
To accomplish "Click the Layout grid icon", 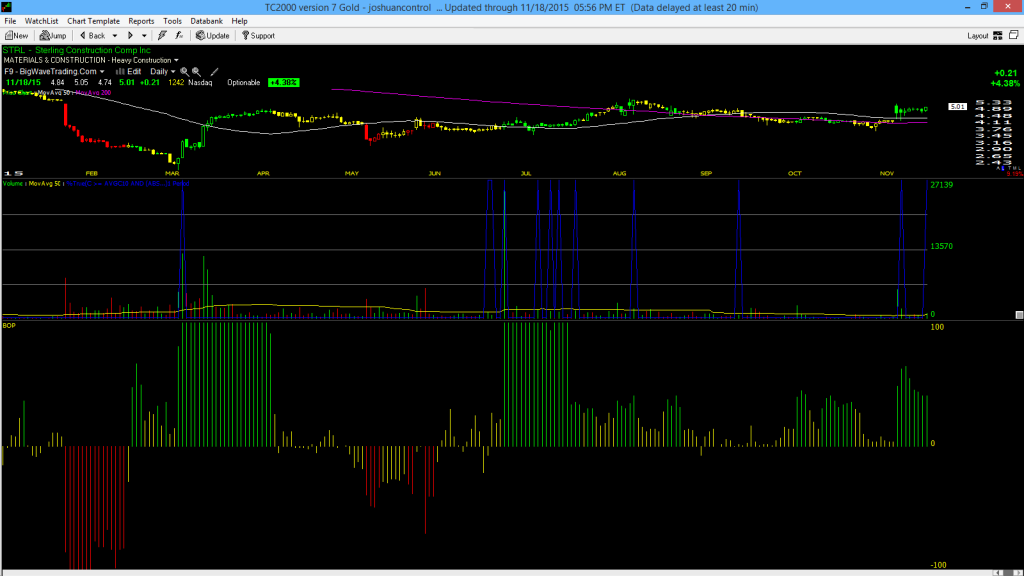I will point(998,36).
